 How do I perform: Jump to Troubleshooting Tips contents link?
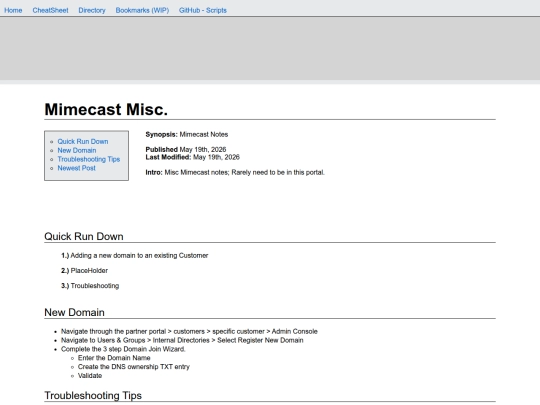(89, 159)
